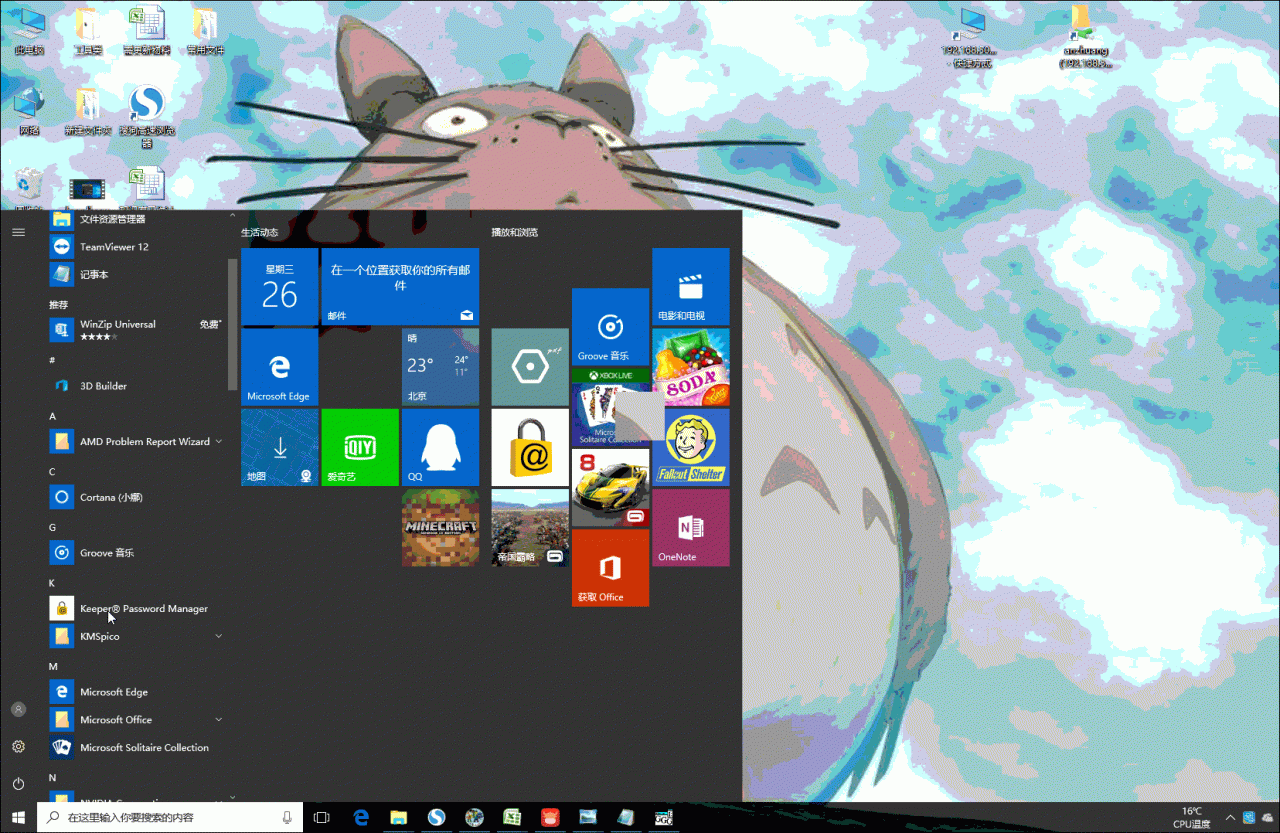Click the letter C group header
1280x833 pixels.
[x=52, y=472]
